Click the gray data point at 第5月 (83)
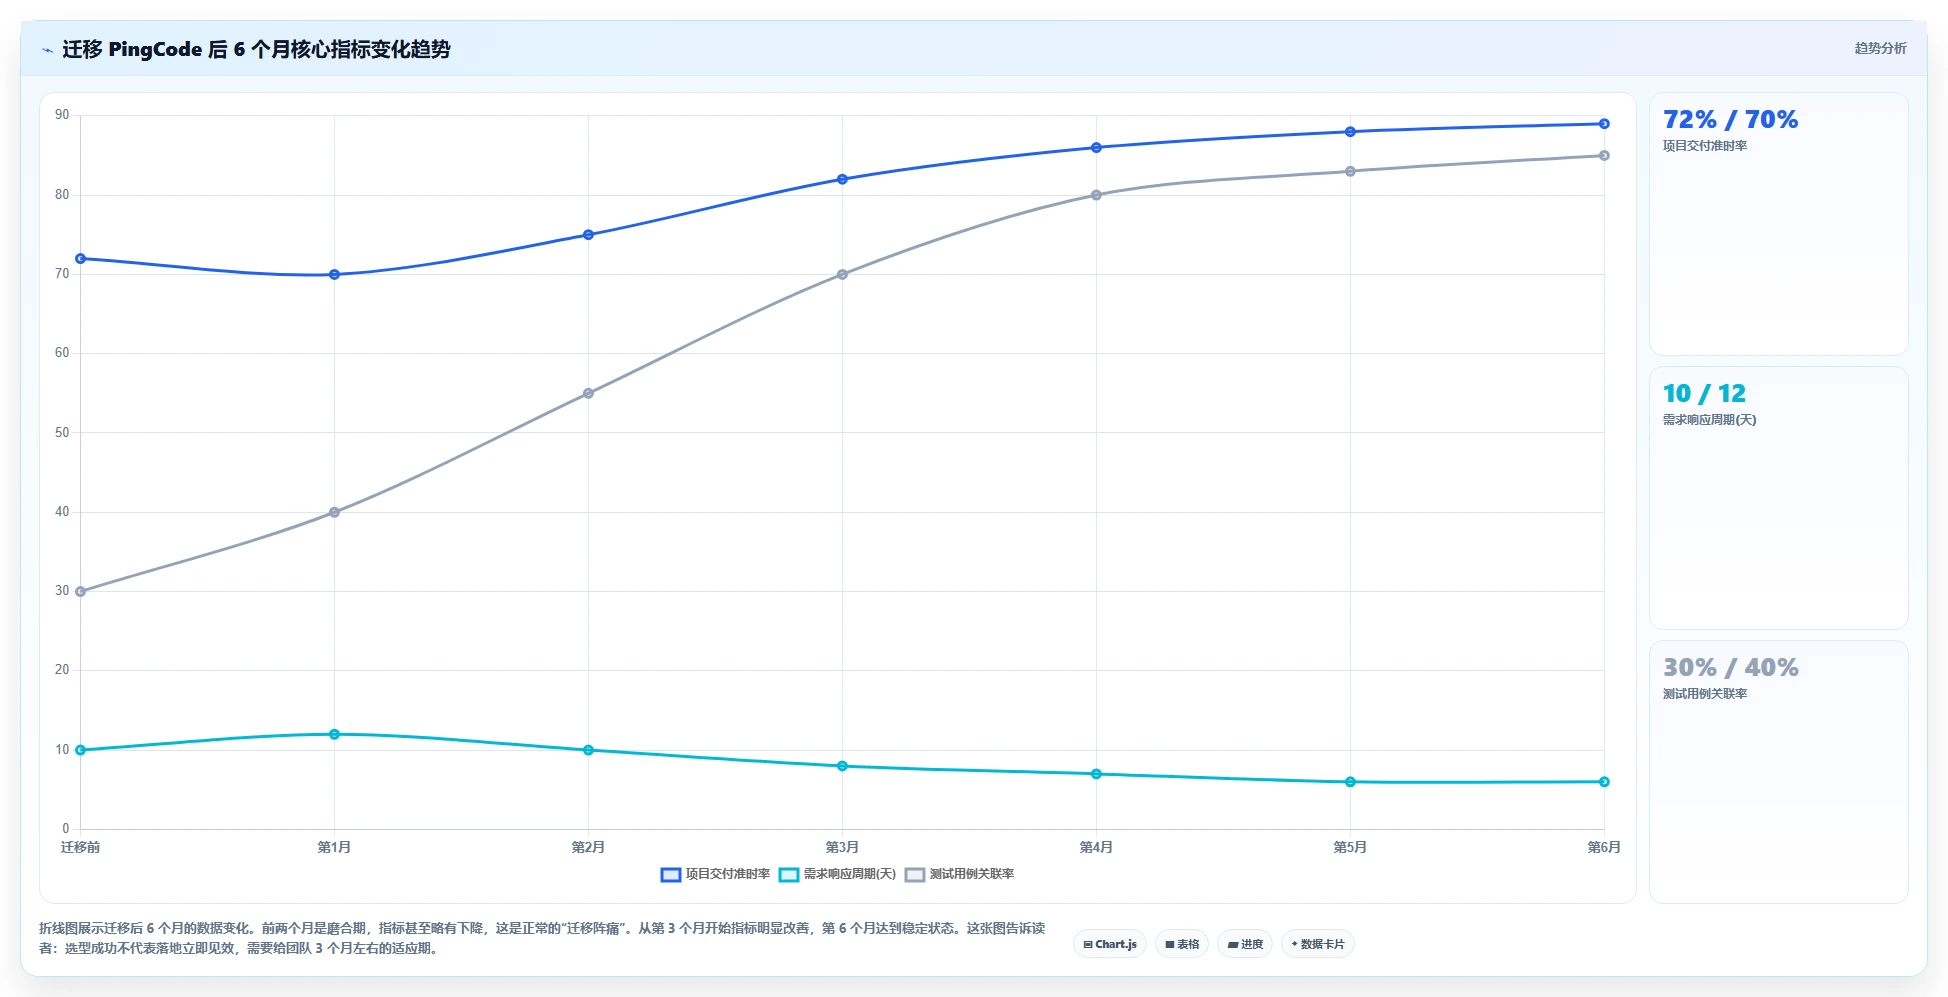The image size is (1948, 997). 1351,172
